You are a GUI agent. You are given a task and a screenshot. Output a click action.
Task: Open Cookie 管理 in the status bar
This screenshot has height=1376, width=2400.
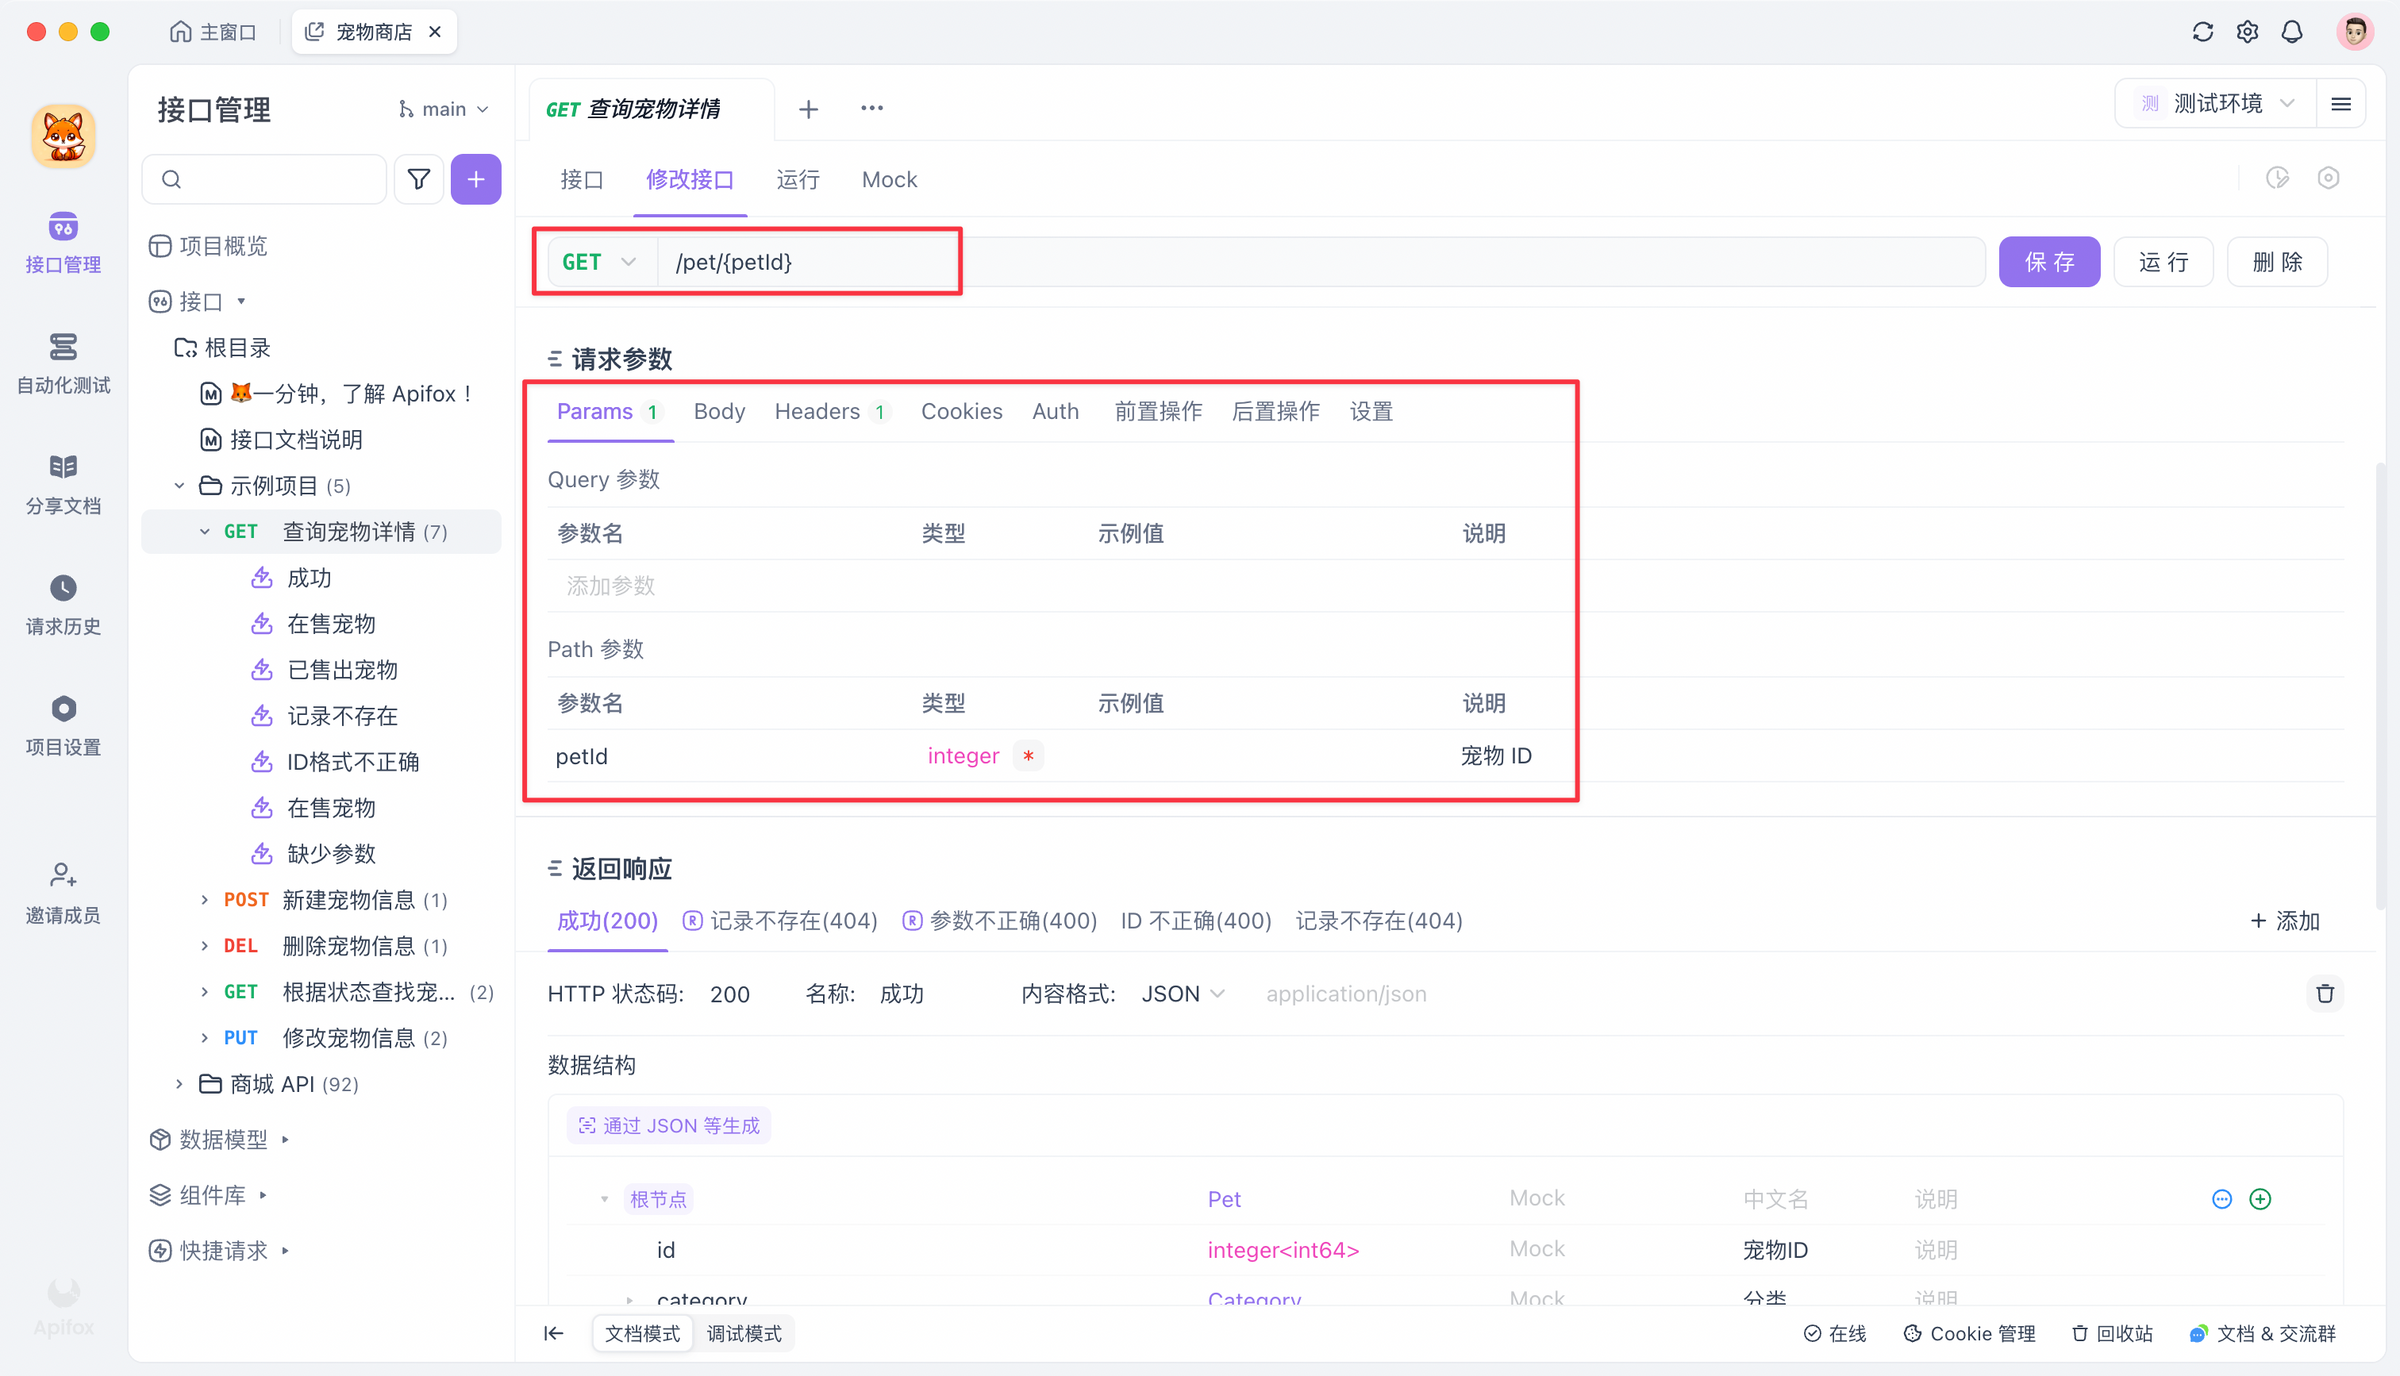(x=1968, y=1333)
